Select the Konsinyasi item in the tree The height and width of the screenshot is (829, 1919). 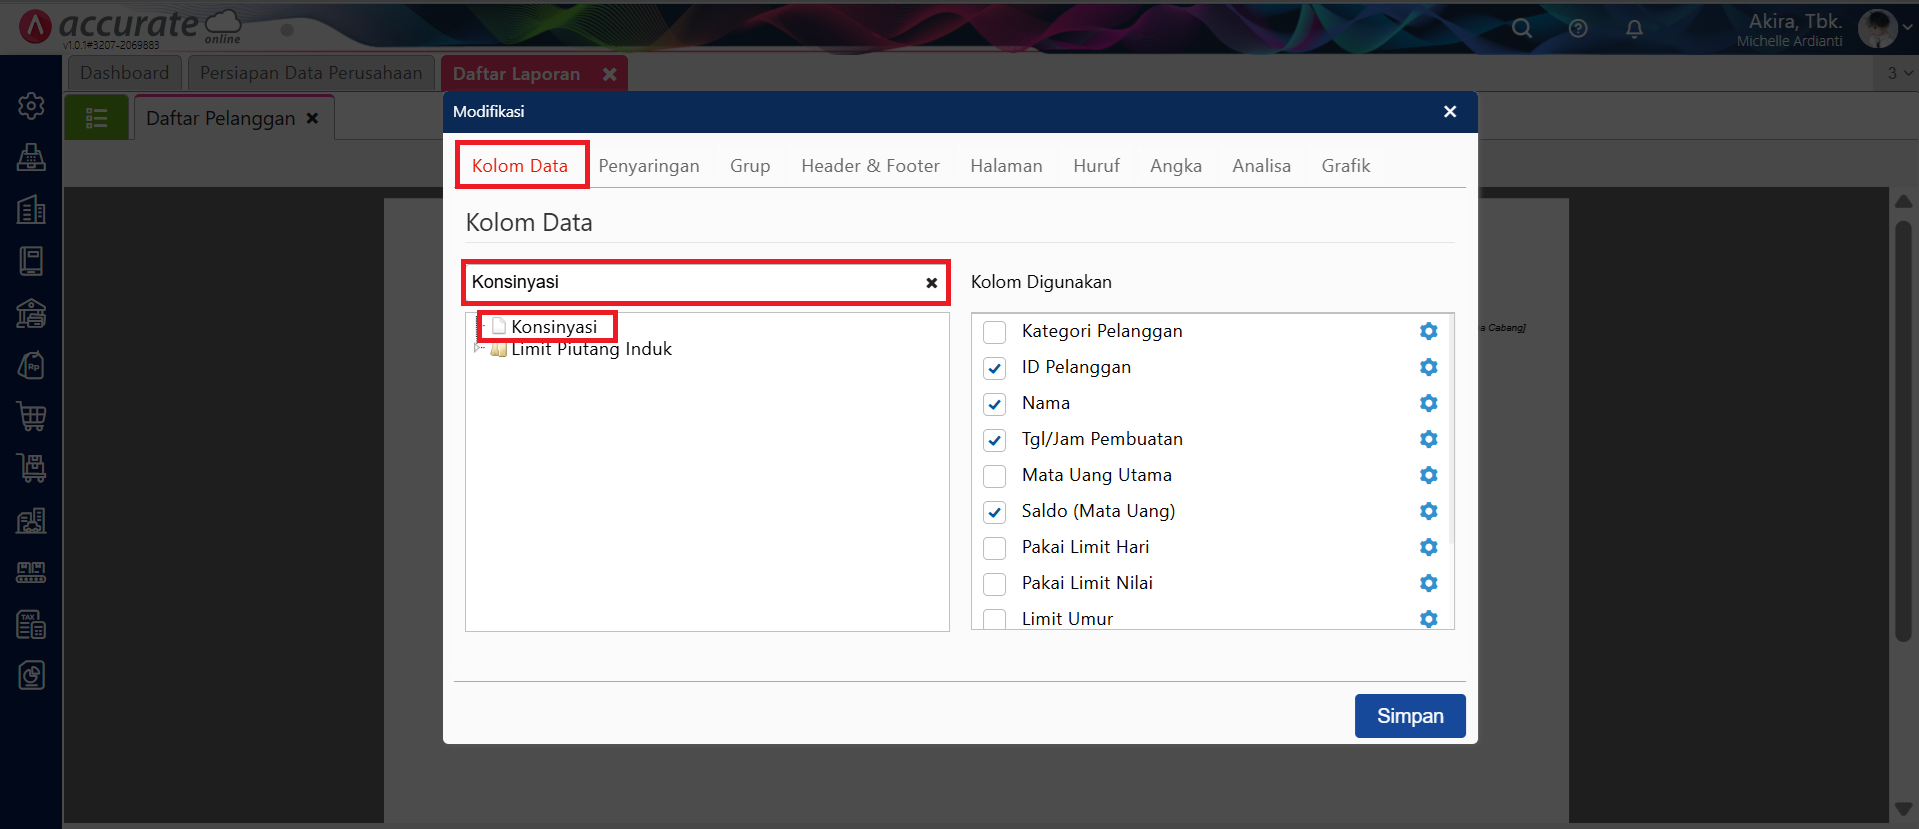[553, 327]
